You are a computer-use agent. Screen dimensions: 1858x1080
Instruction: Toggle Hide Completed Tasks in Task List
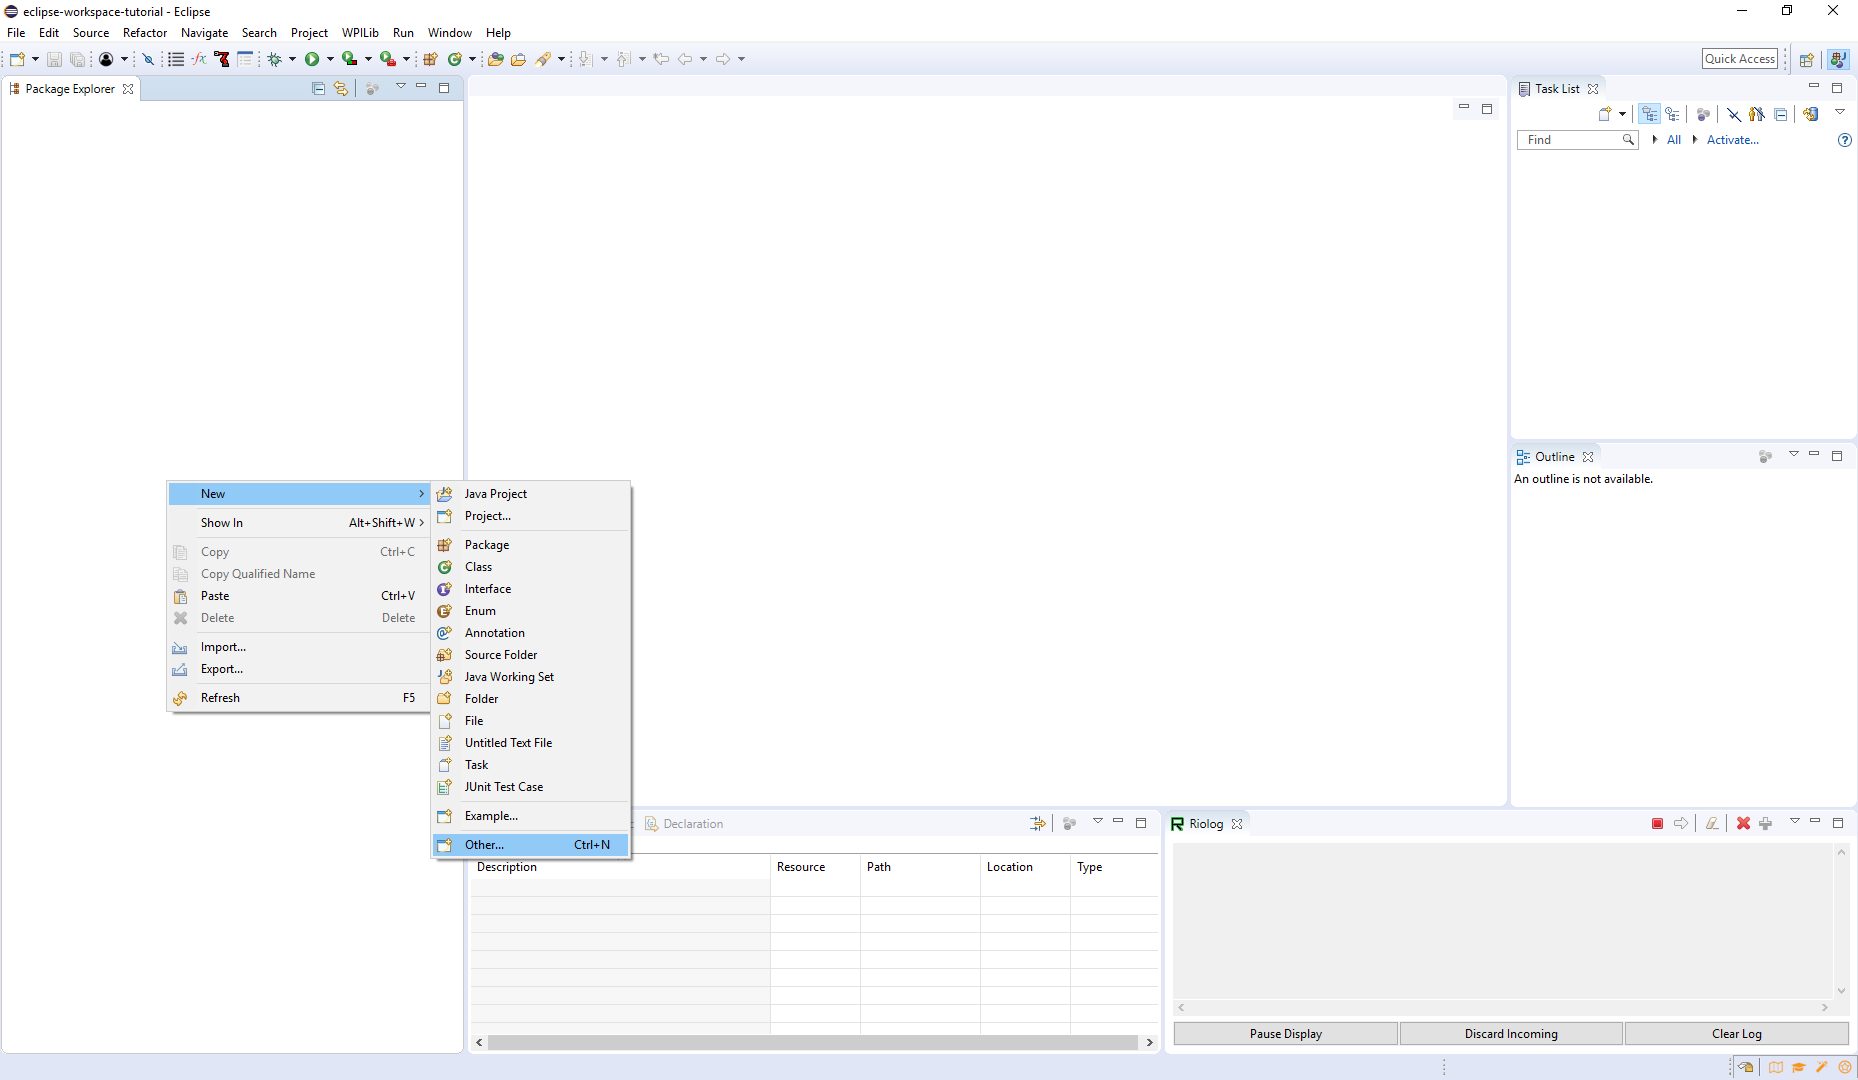pos(1733,114)
